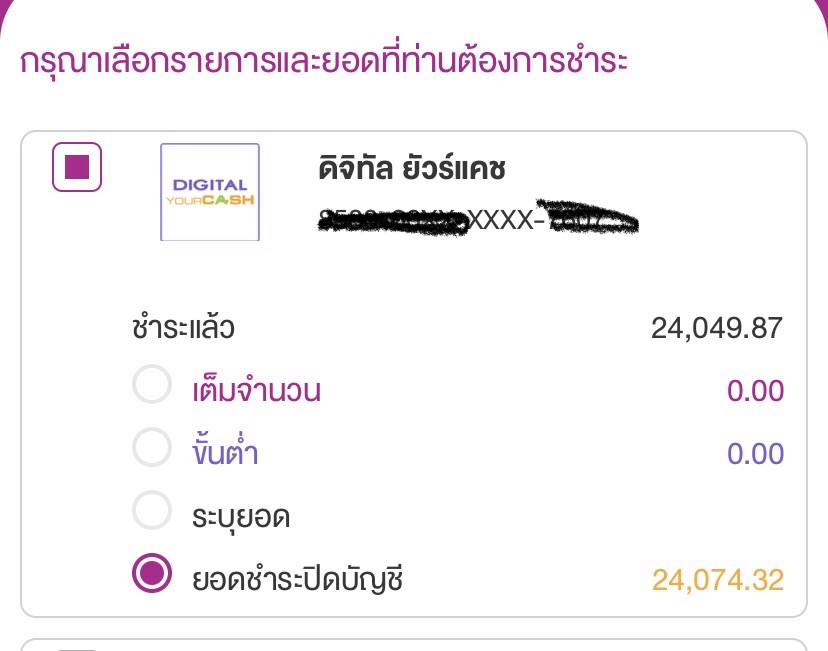Tap the next card's checkbox at bottom
828x651 pixels.
(x=77, y=647)
